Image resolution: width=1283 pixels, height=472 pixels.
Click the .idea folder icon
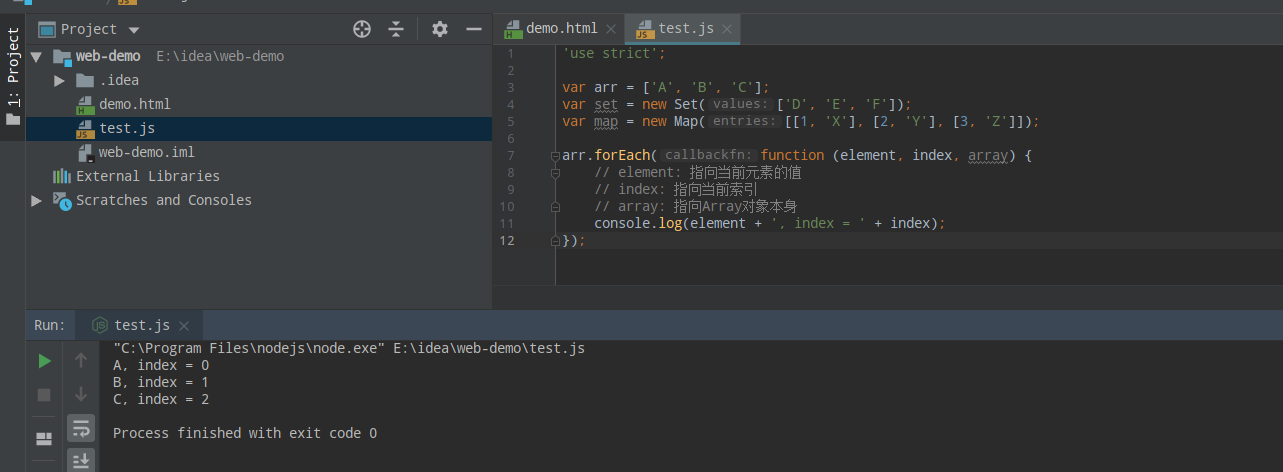click(85, 80)
